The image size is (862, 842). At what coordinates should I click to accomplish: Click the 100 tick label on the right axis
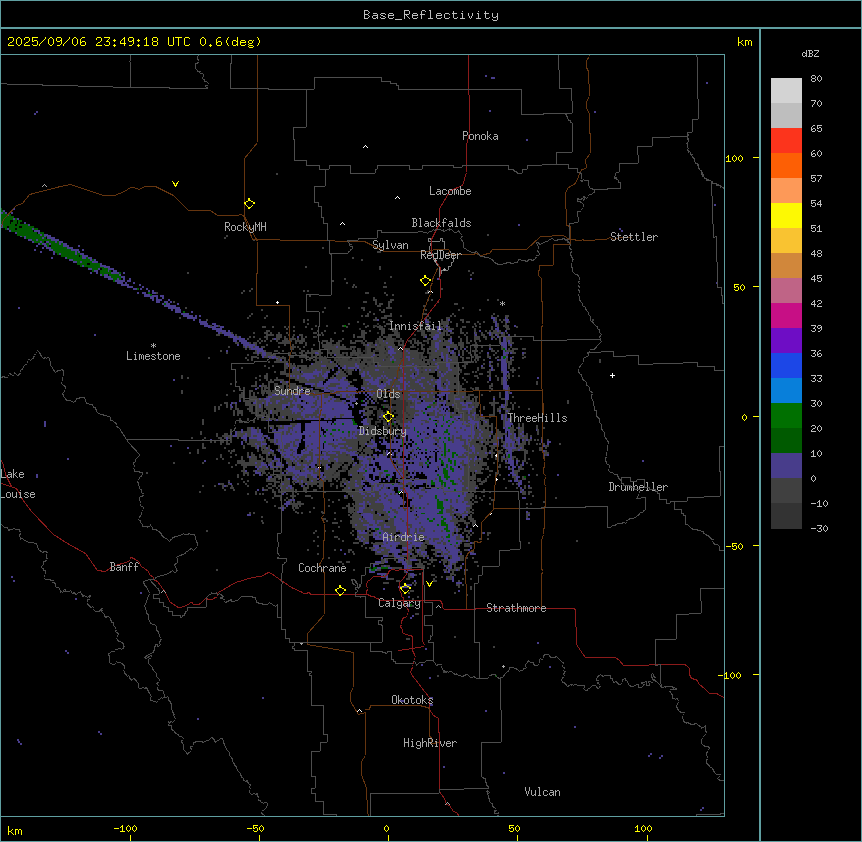coord(734,158)
